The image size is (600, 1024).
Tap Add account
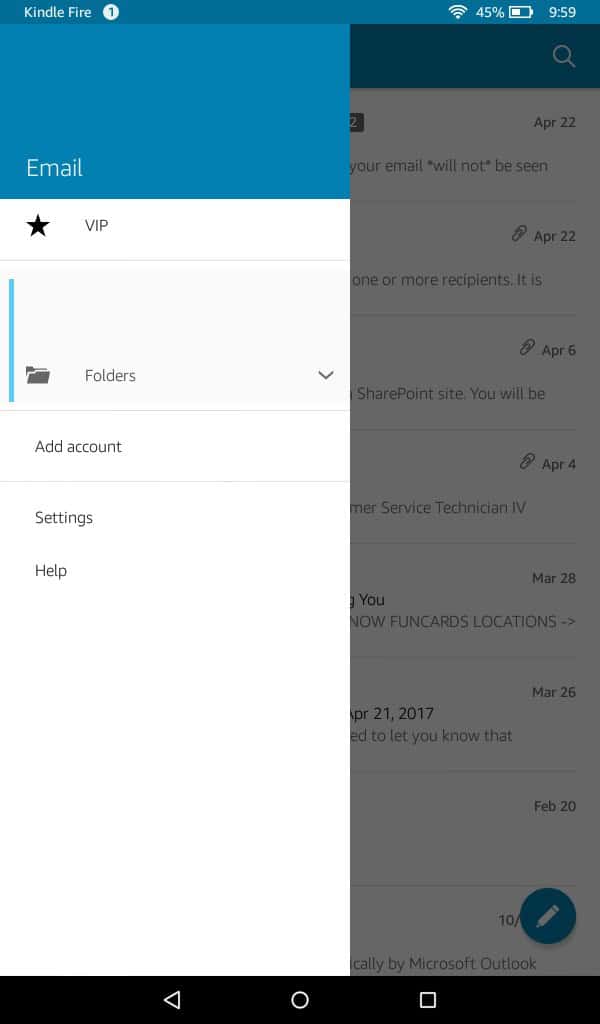pos(78,447)
